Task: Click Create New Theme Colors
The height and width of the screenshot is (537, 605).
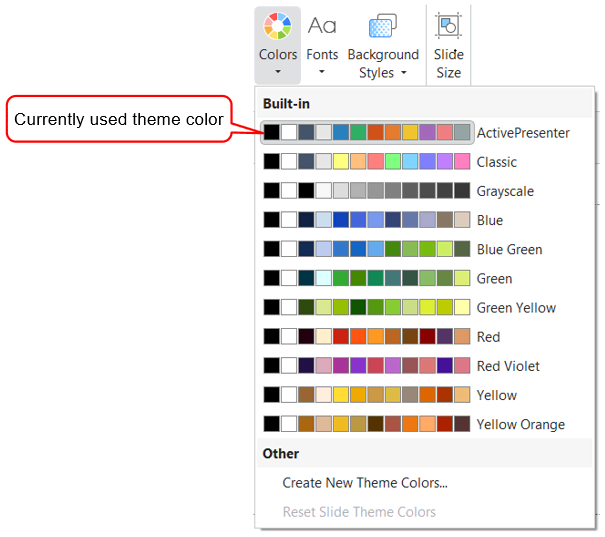Action: pos(365,483)
